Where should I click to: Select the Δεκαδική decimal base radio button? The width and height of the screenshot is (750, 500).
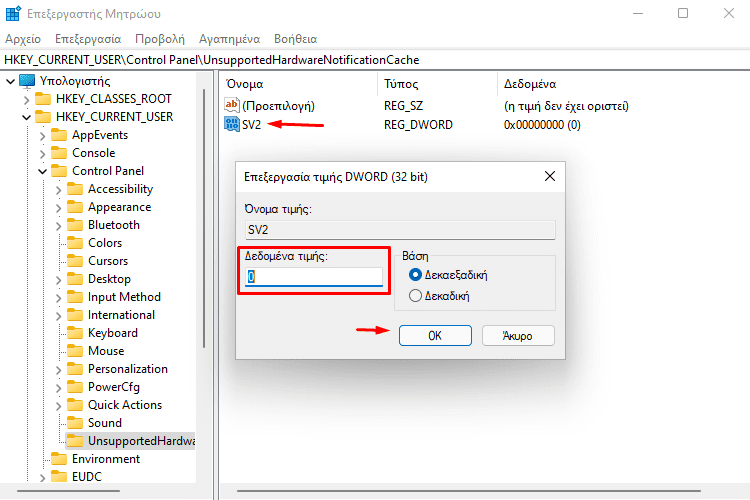pos(415,296)
